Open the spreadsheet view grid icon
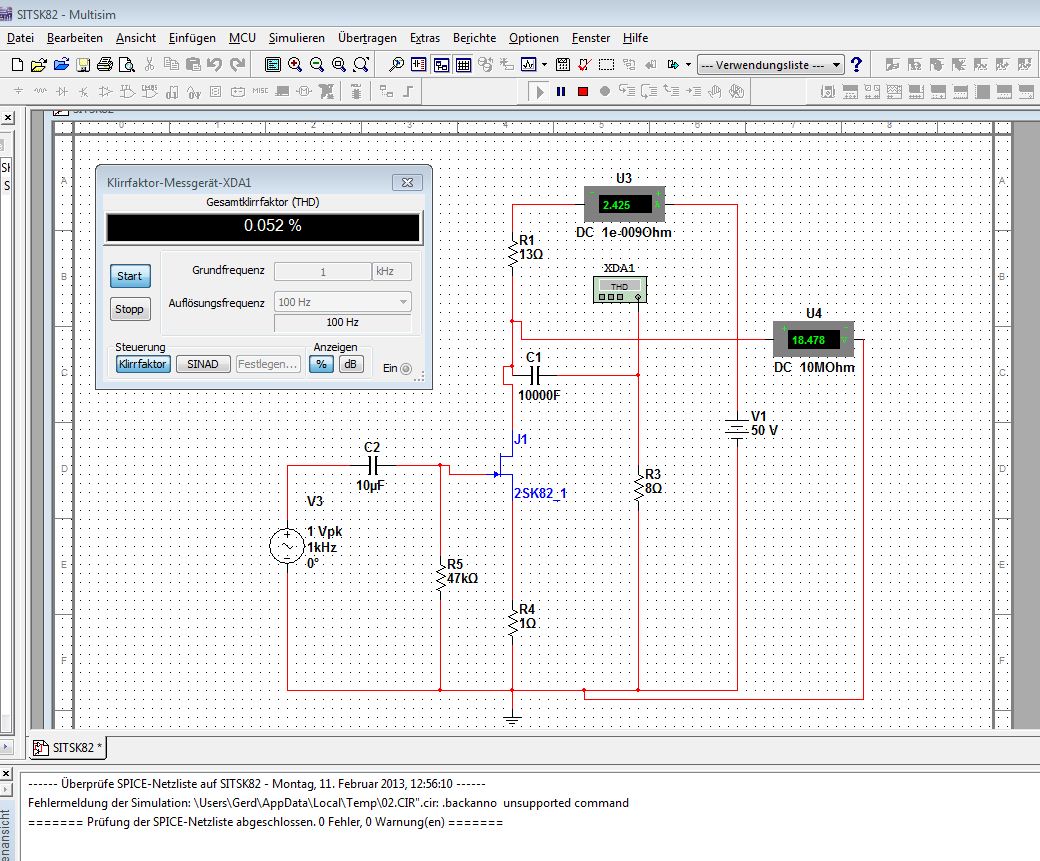 pyautogui.click(x=464, y=64)
